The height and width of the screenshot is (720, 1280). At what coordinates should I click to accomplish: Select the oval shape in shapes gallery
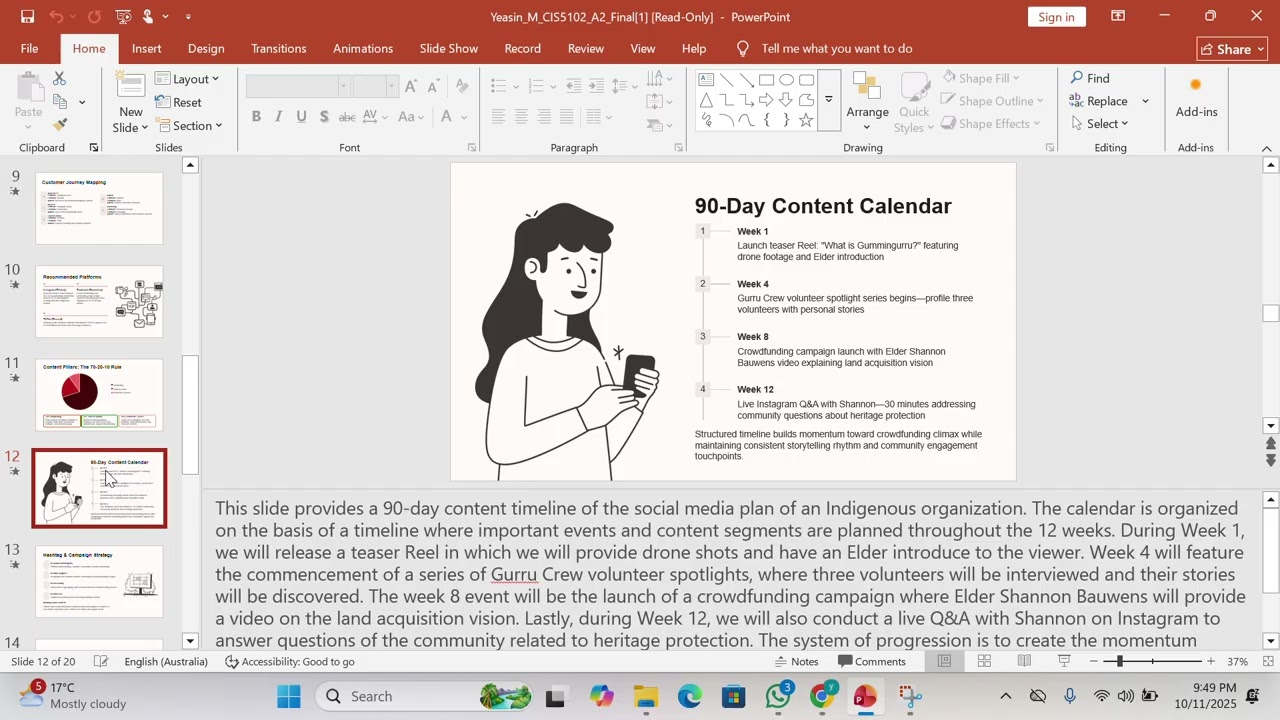pos(786,80)
